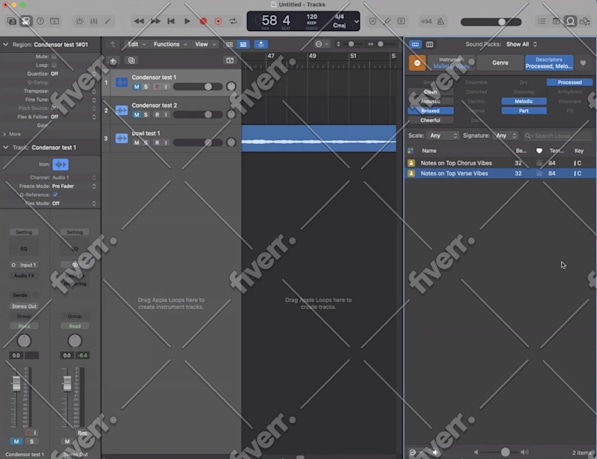597x459 pixels.
Task: Click the Duplicate Track button
Action: [131, 61]
